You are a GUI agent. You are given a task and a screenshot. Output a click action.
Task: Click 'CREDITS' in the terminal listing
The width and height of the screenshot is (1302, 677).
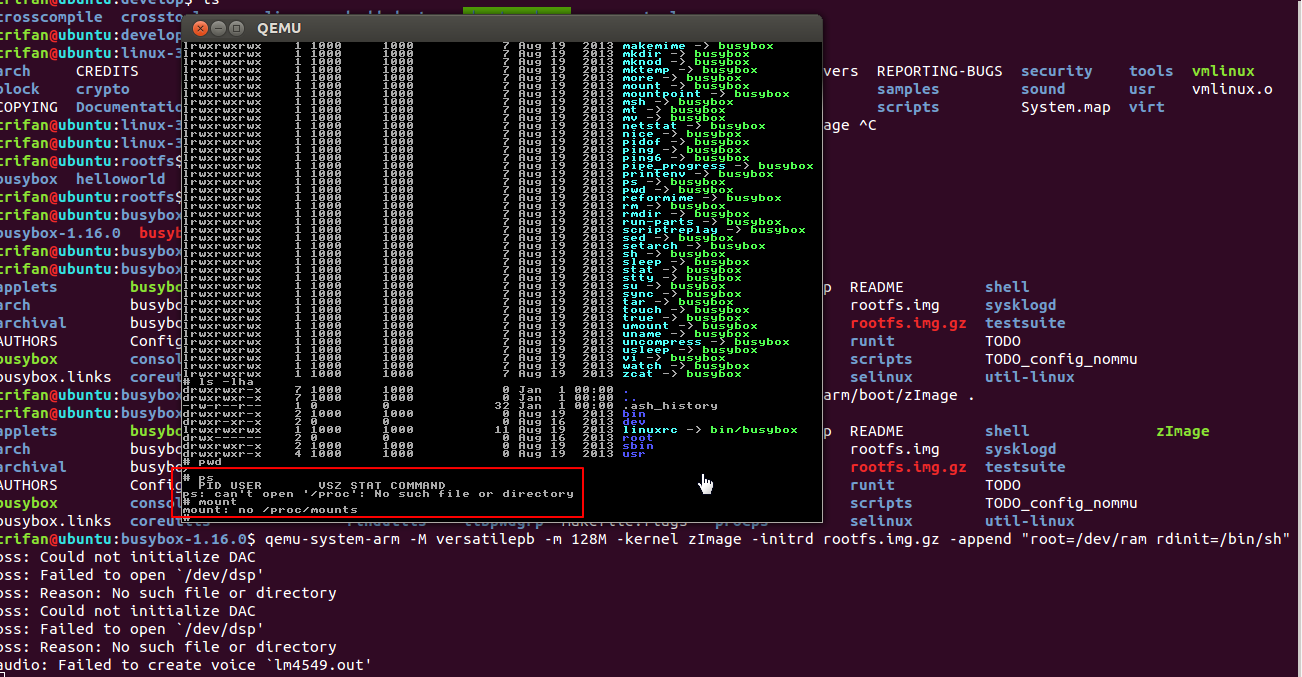(x=107, y=71)
